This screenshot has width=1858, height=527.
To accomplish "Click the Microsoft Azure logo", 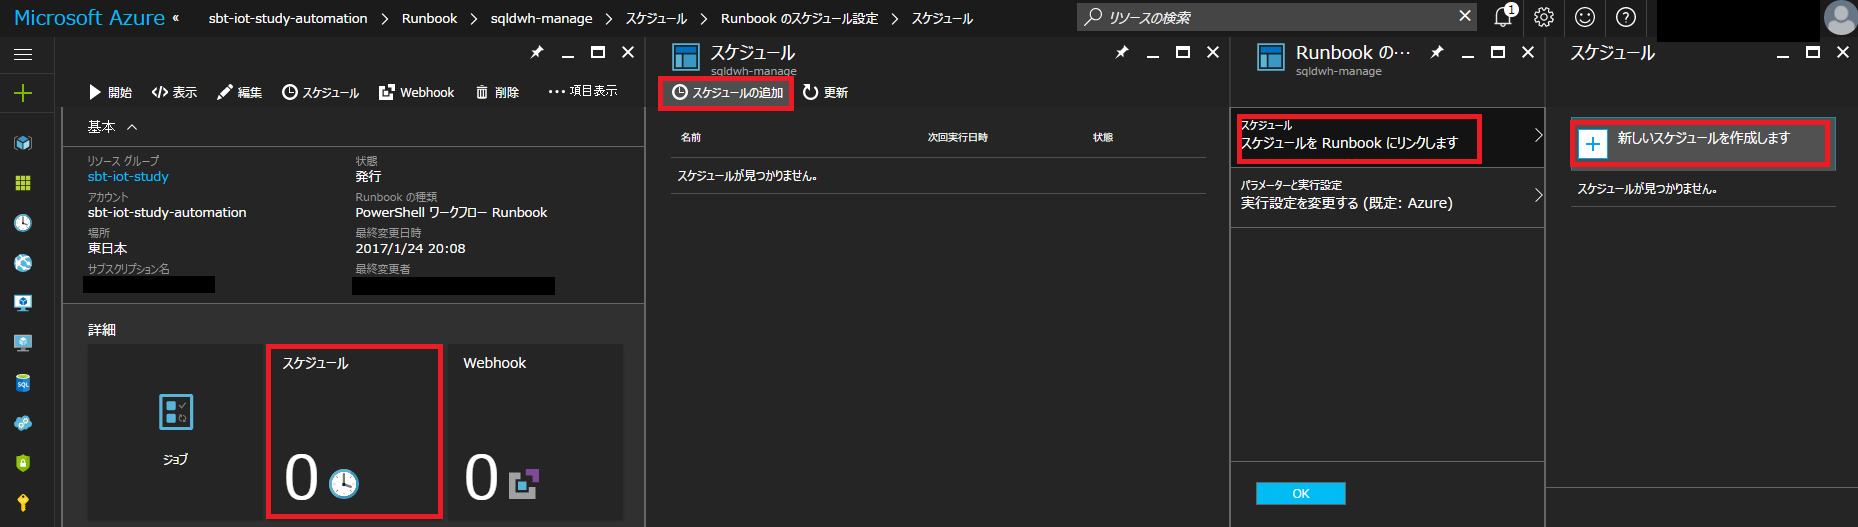I will (x=89, y=18).
